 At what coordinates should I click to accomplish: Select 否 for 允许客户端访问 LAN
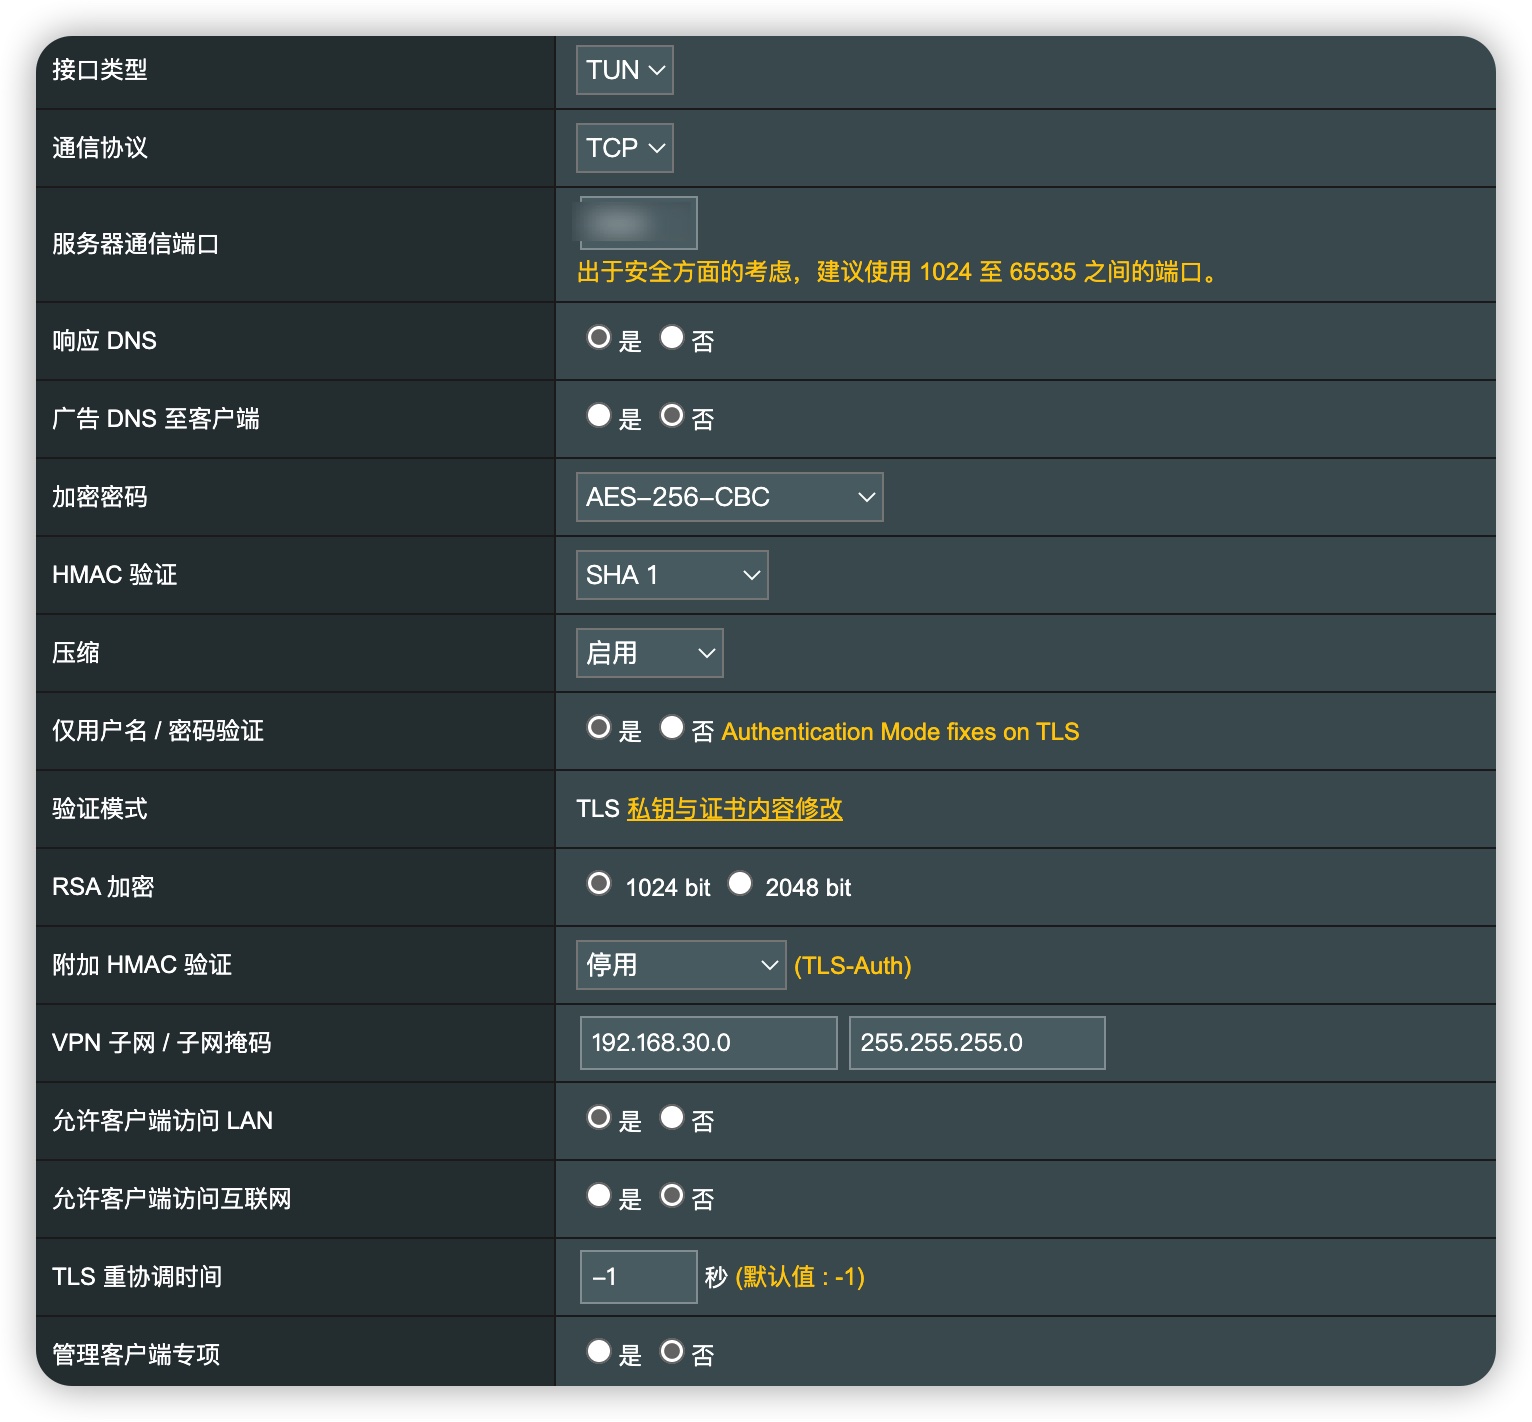pos(671,1117)
